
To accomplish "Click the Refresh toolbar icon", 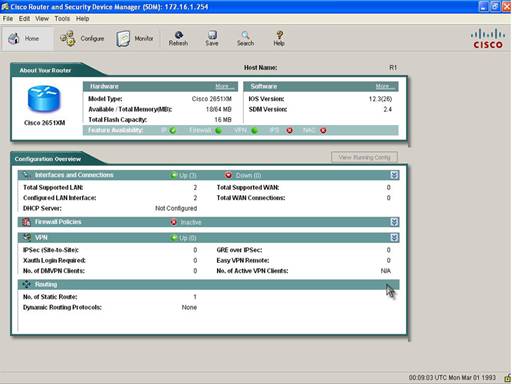I will pos(178,35).
